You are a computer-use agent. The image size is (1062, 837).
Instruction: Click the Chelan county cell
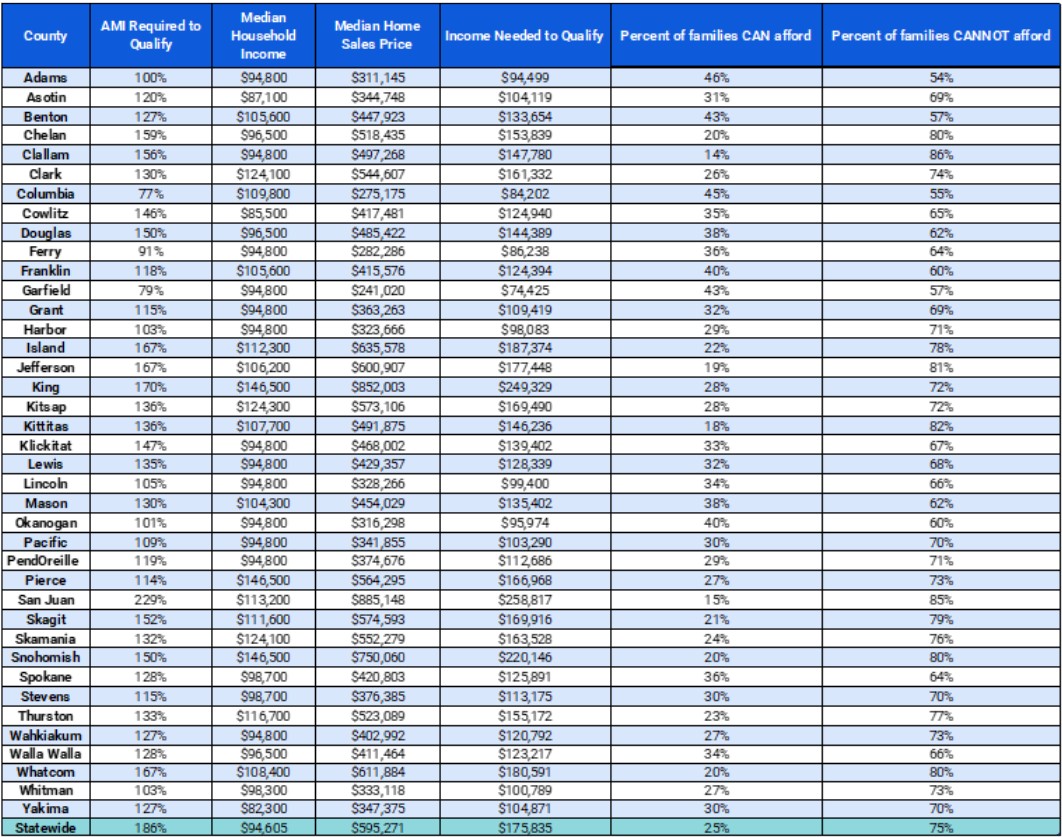click(x=45, y=135)
